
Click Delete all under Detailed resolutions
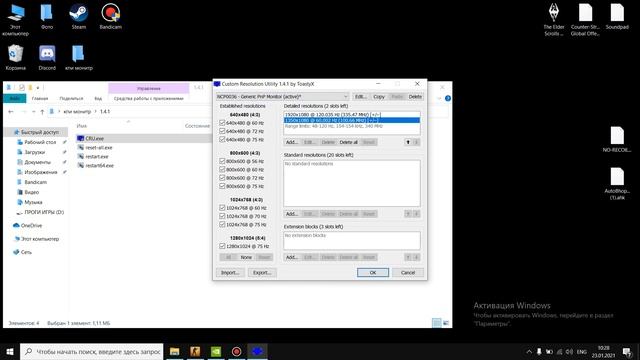(349, 142)
